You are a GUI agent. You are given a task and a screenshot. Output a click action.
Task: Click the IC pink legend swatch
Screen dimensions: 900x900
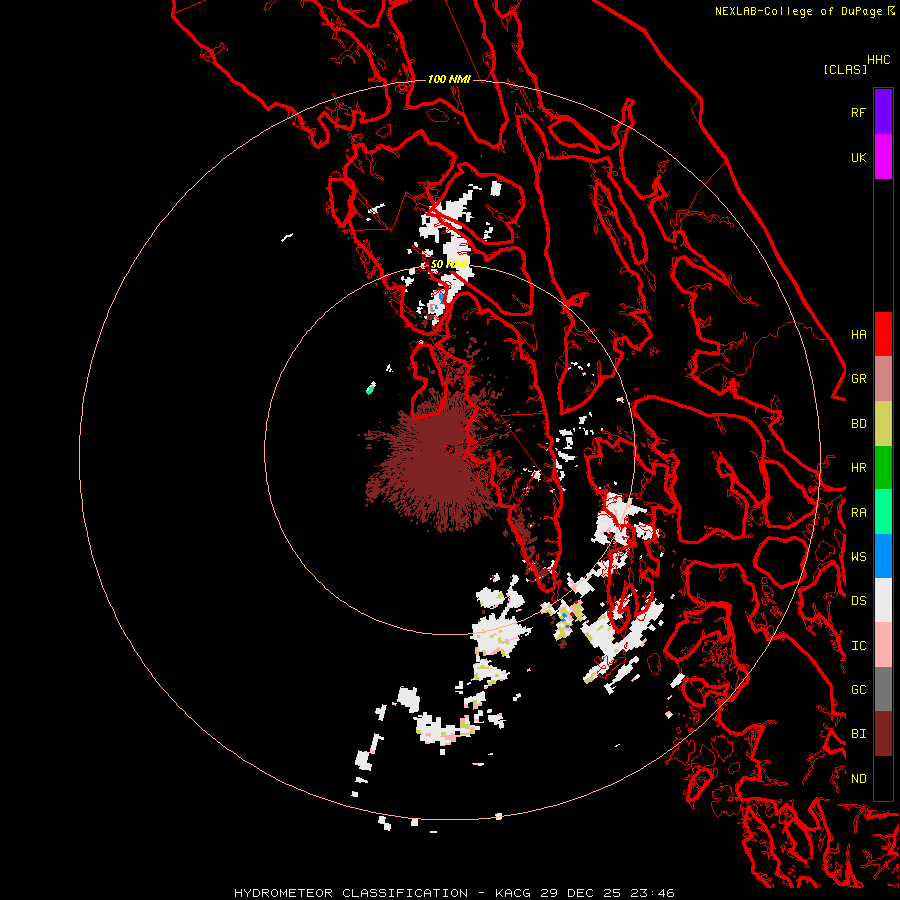point(883,645)
